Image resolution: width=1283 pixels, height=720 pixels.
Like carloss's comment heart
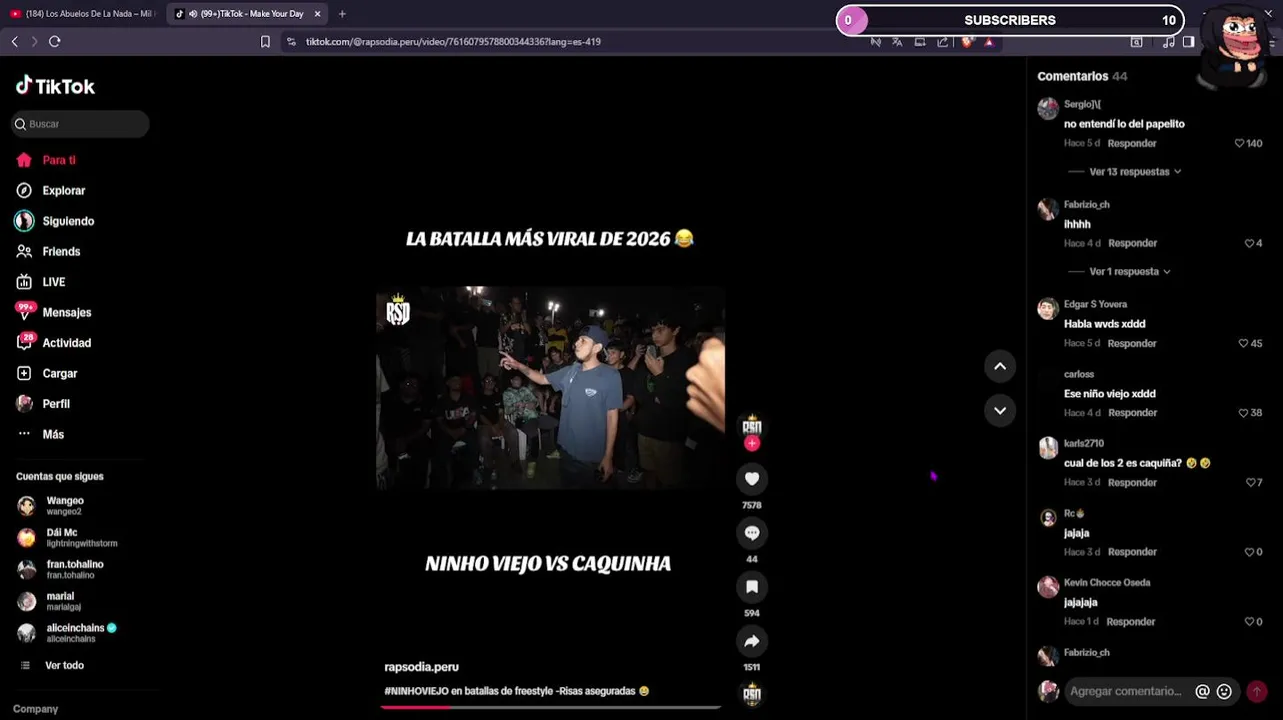tap(1243, 413)
